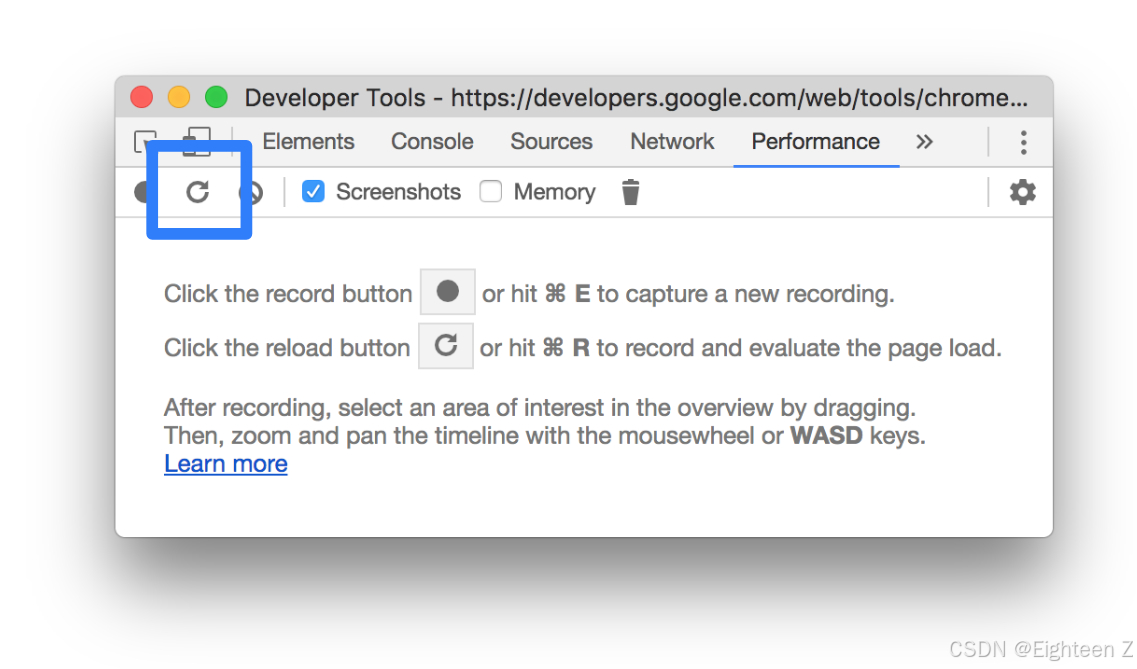Enable the Memory checkbox
Viewport: 1137px width, 669px height.
click(491, 191)
